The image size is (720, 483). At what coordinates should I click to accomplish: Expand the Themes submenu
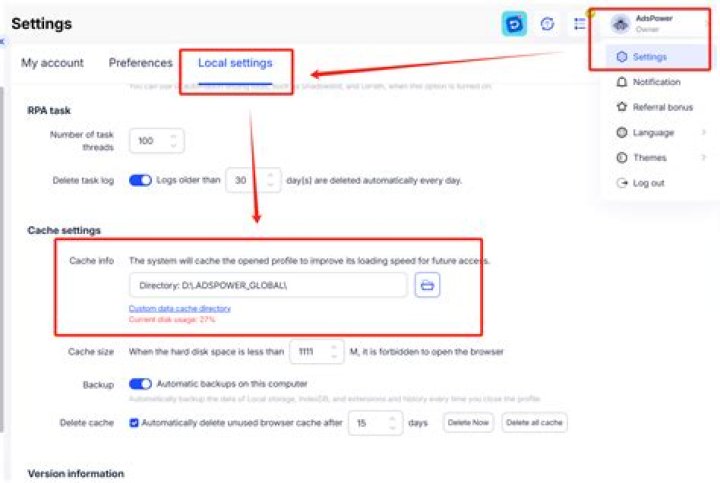[661, 158]
